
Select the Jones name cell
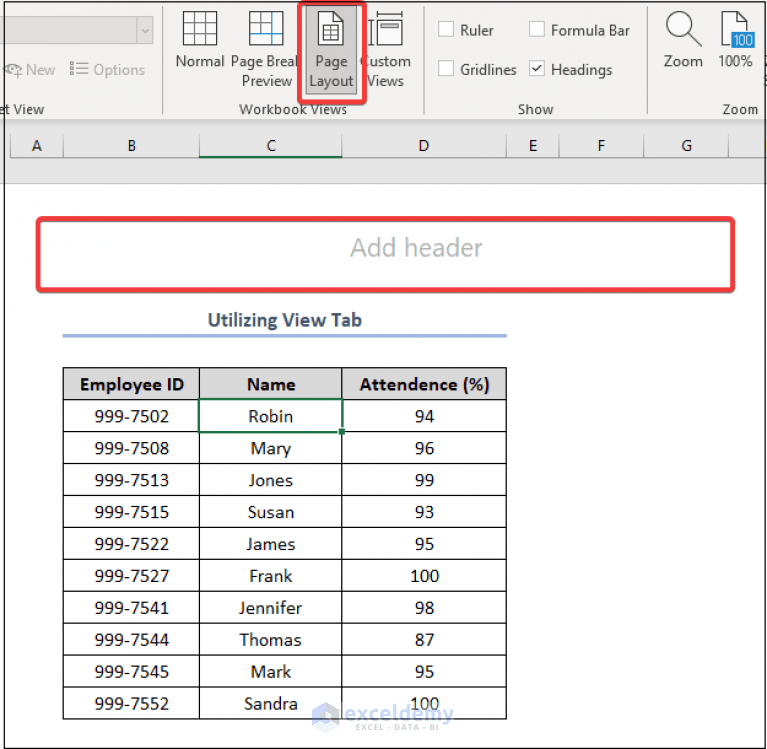(x=271, y=480)
